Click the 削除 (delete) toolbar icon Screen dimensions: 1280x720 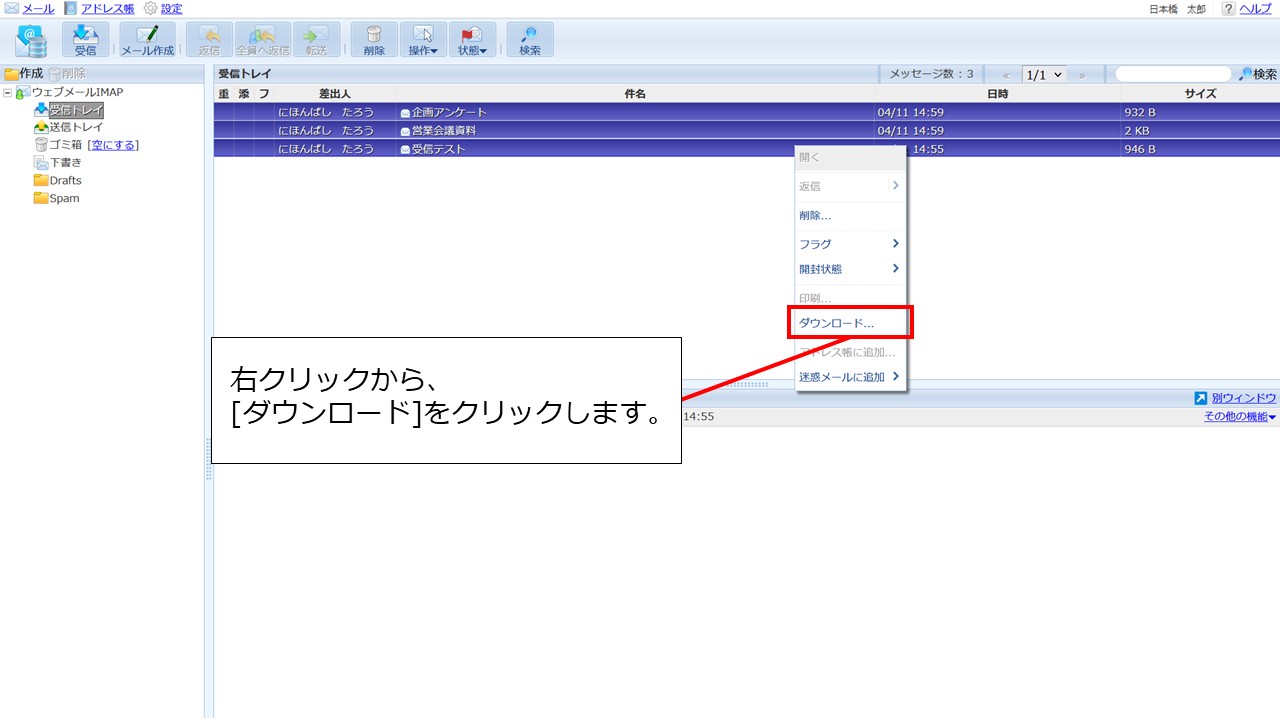pyautogui.click(x=373, y=40)
